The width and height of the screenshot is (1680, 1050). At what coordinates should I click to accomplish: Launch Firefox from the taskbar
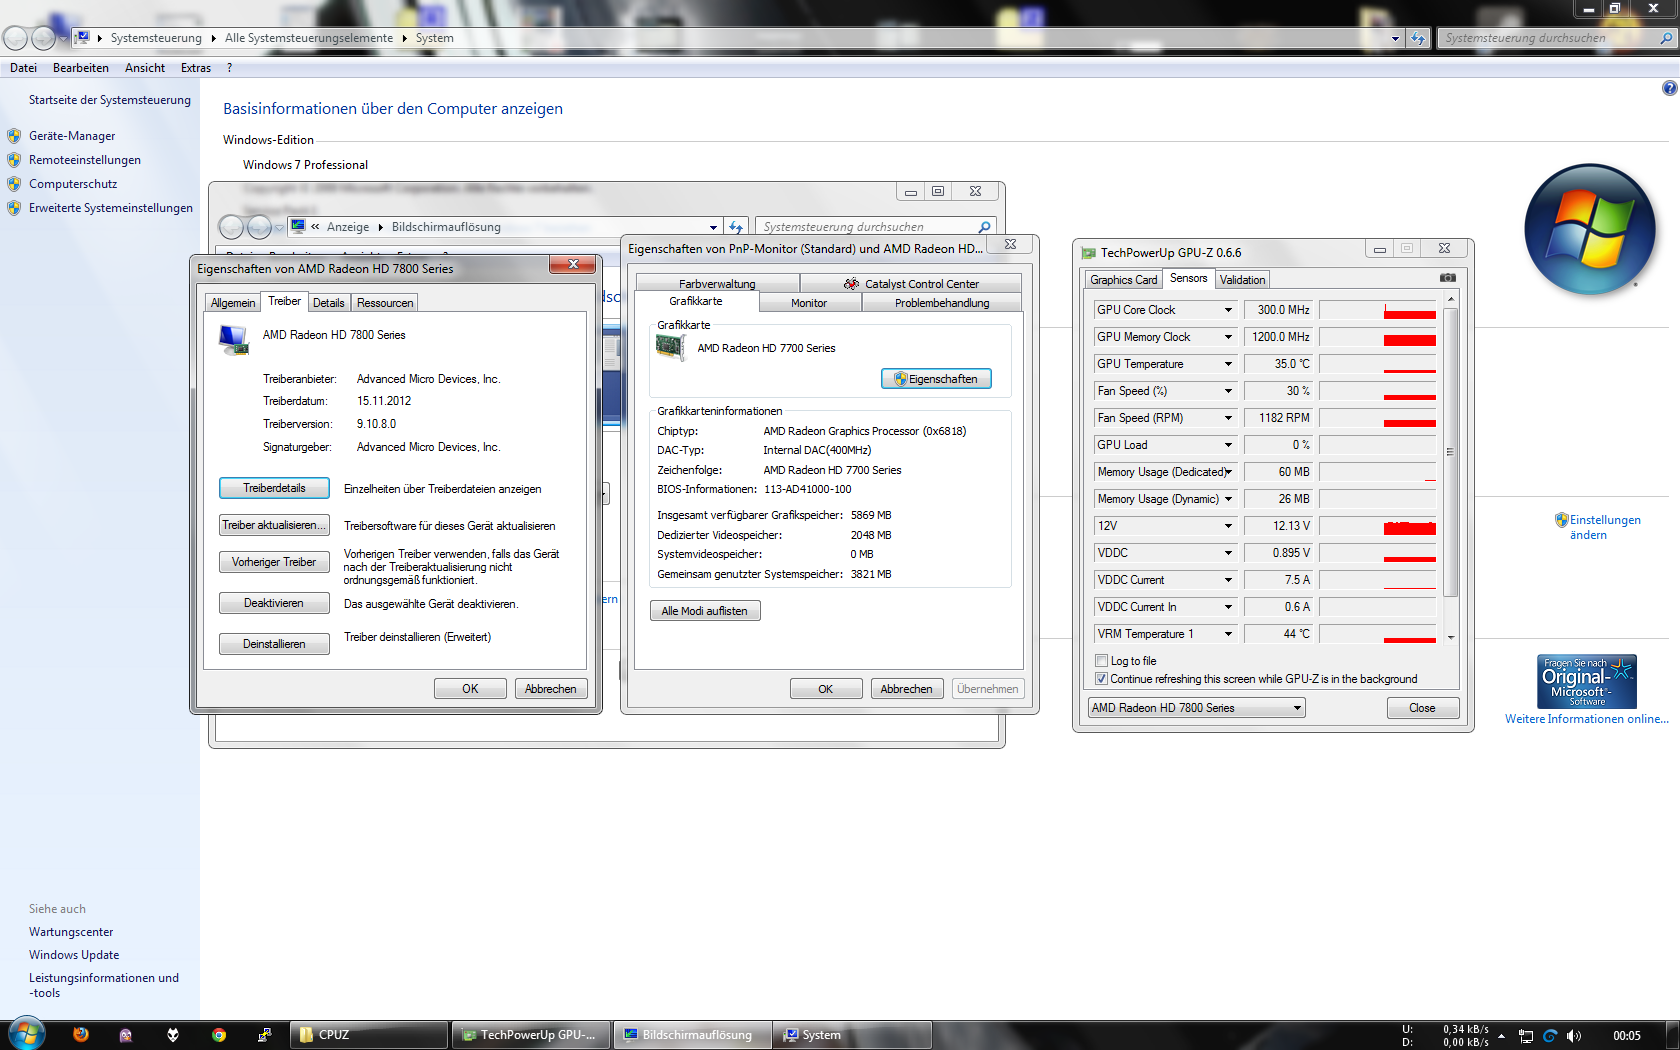click(81, 1035)
